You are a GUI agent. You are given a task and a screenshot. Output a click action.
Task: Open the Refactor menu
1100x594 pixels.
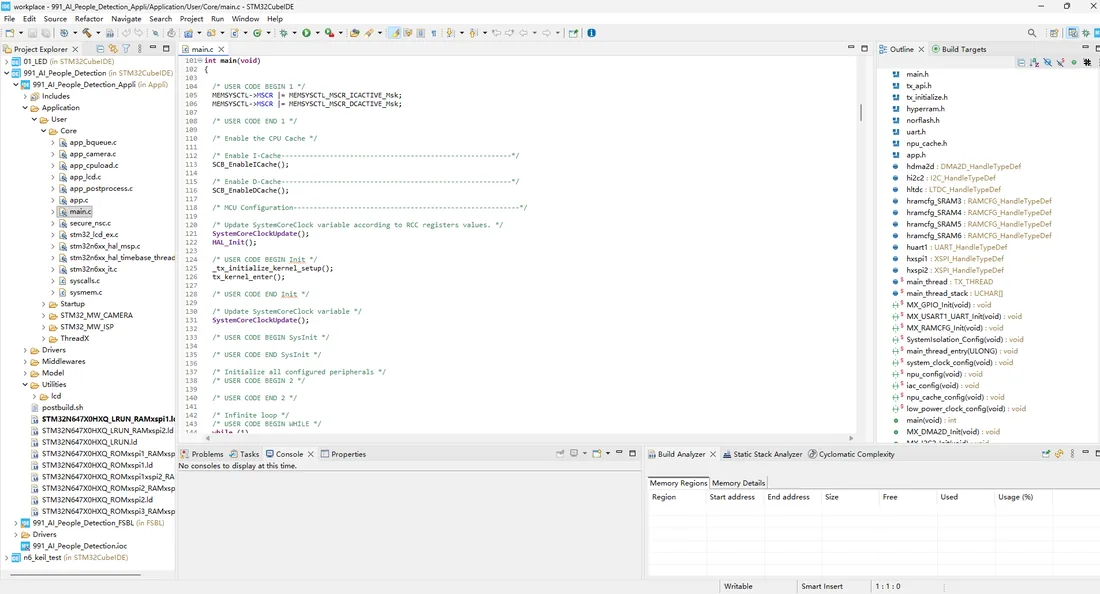89,19
